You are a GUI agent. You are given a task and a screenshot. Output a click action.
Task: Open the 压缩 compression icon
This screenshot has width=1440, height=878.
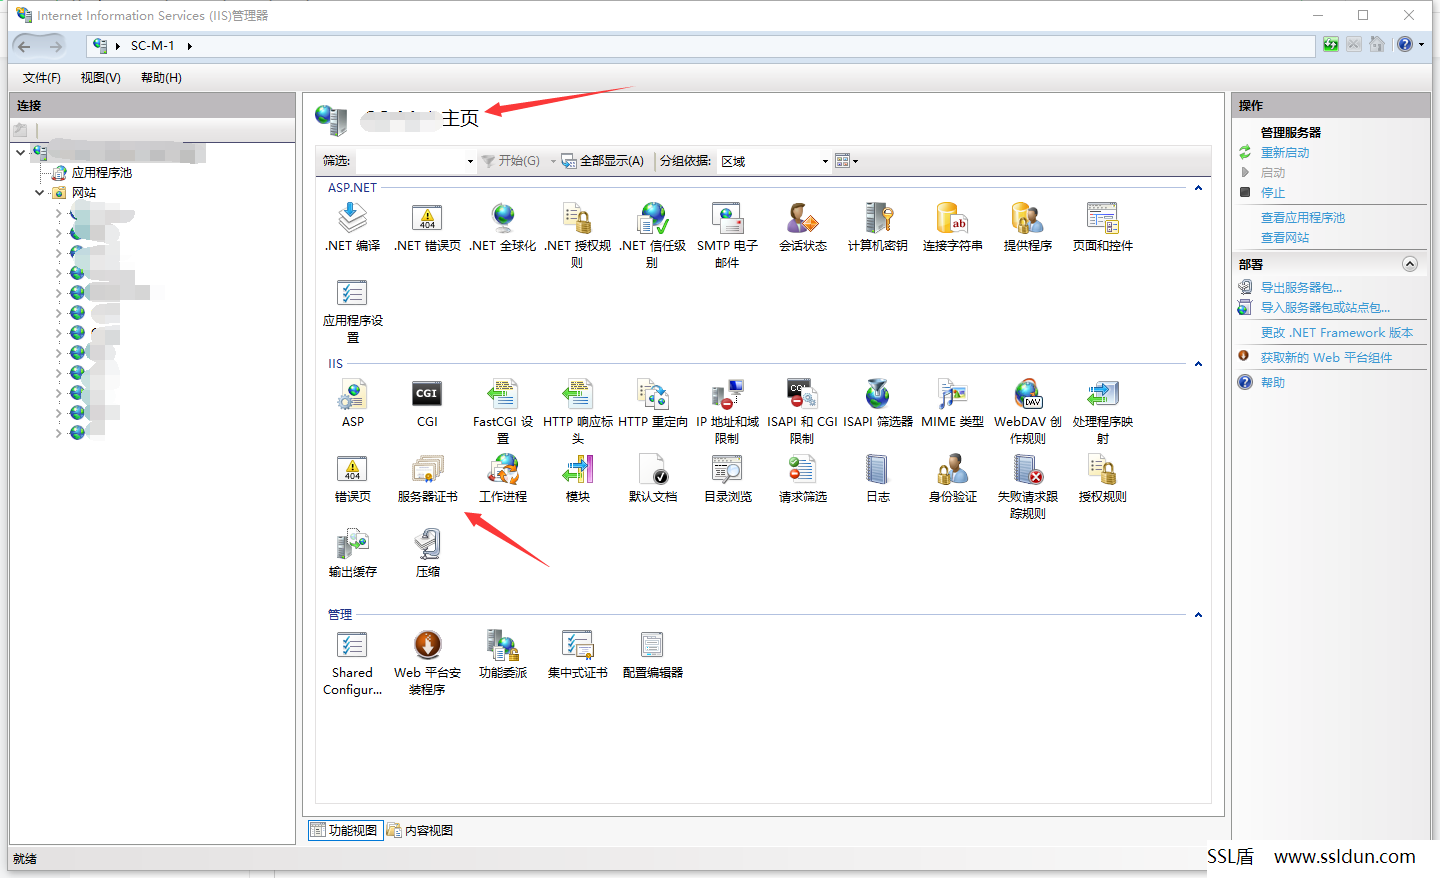coord(427,553)
